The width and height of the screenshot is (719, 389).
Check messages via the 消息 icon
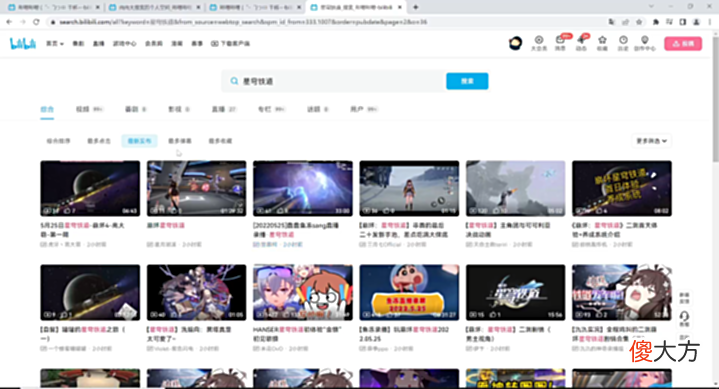[x=560, y=43]
